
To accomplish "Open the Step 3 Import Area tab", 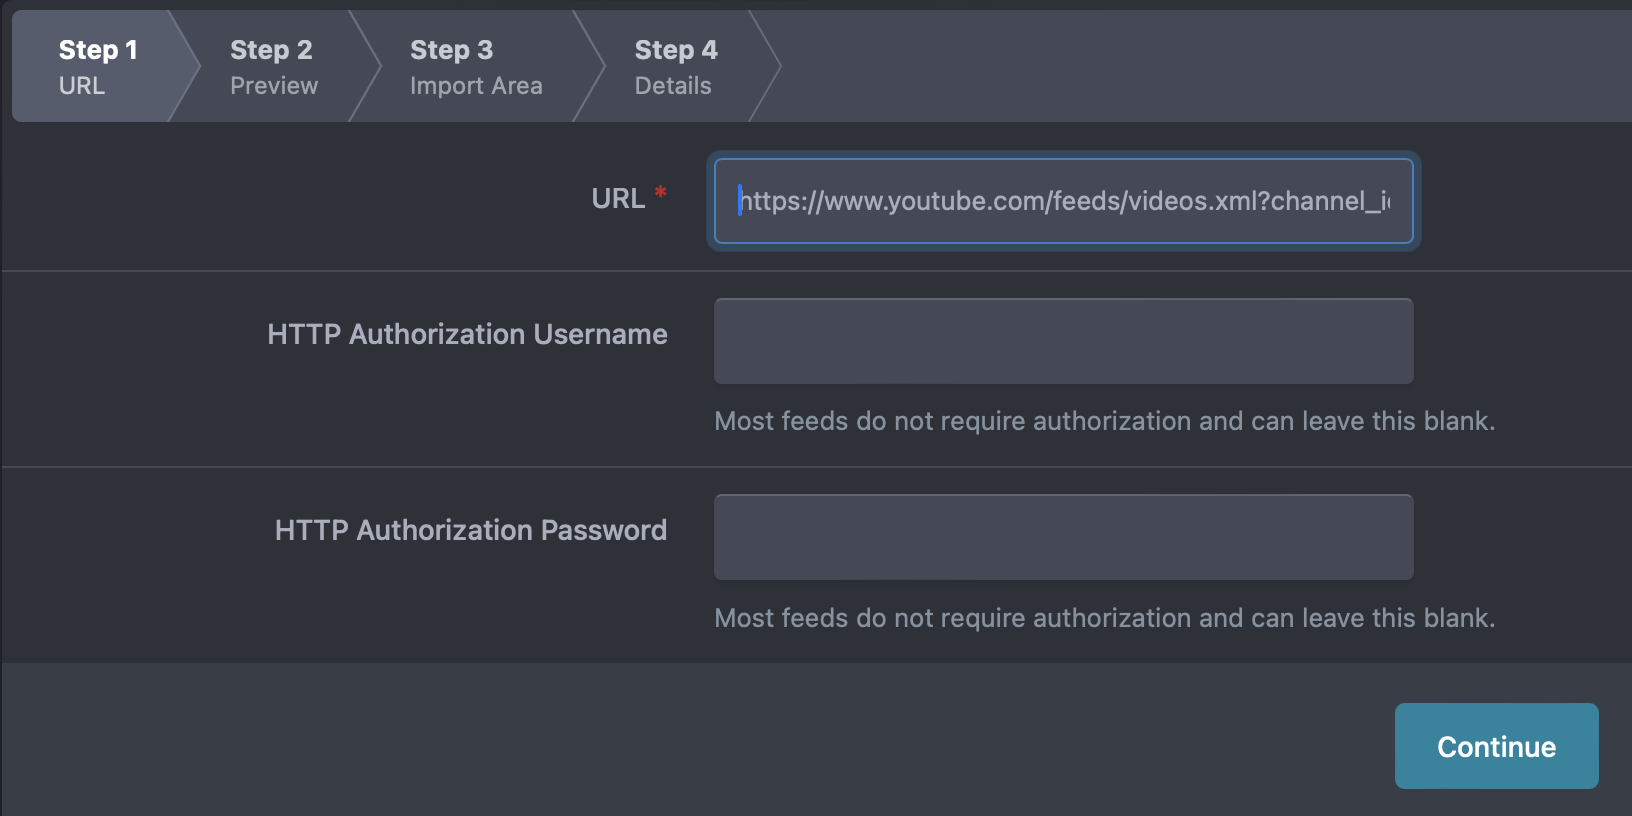I will point(476,67).
